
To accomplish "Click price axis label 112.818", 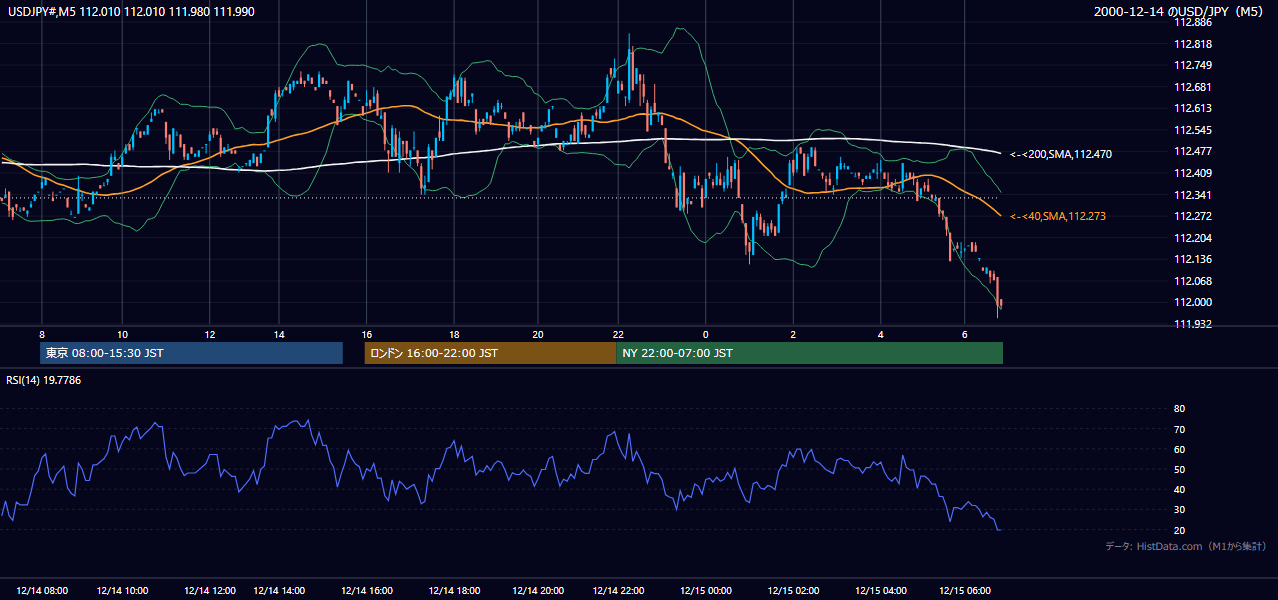I will tap(1195, 44).
